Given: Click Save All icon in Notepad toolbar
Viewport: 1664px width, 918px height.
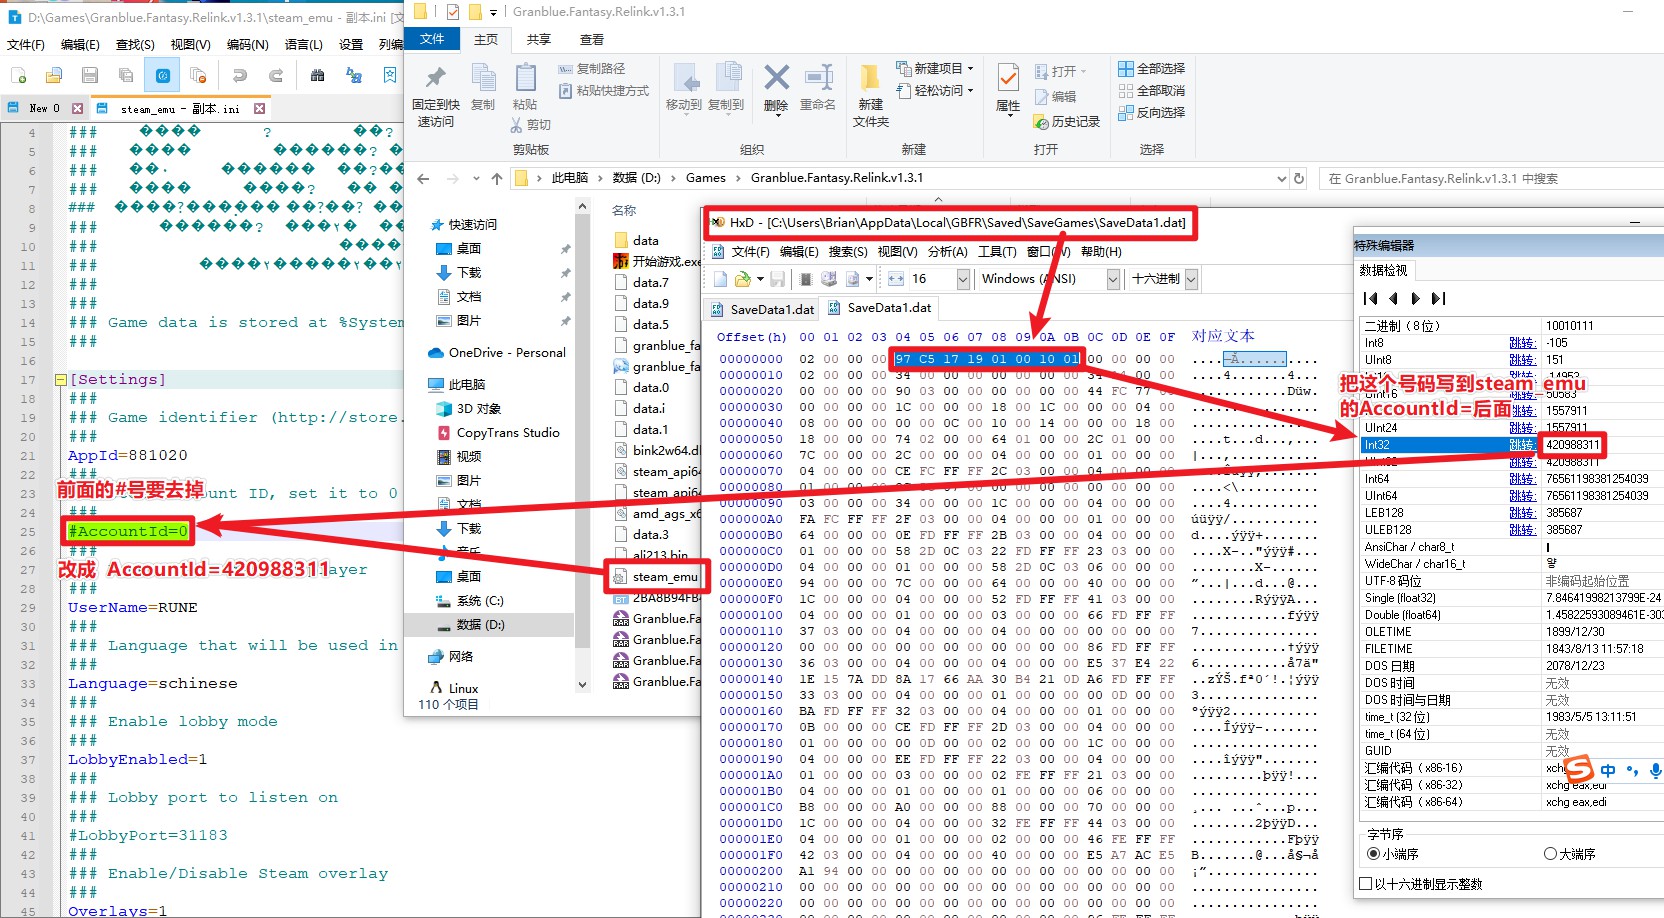Looking at the screenshot, I should coord(126,75).
